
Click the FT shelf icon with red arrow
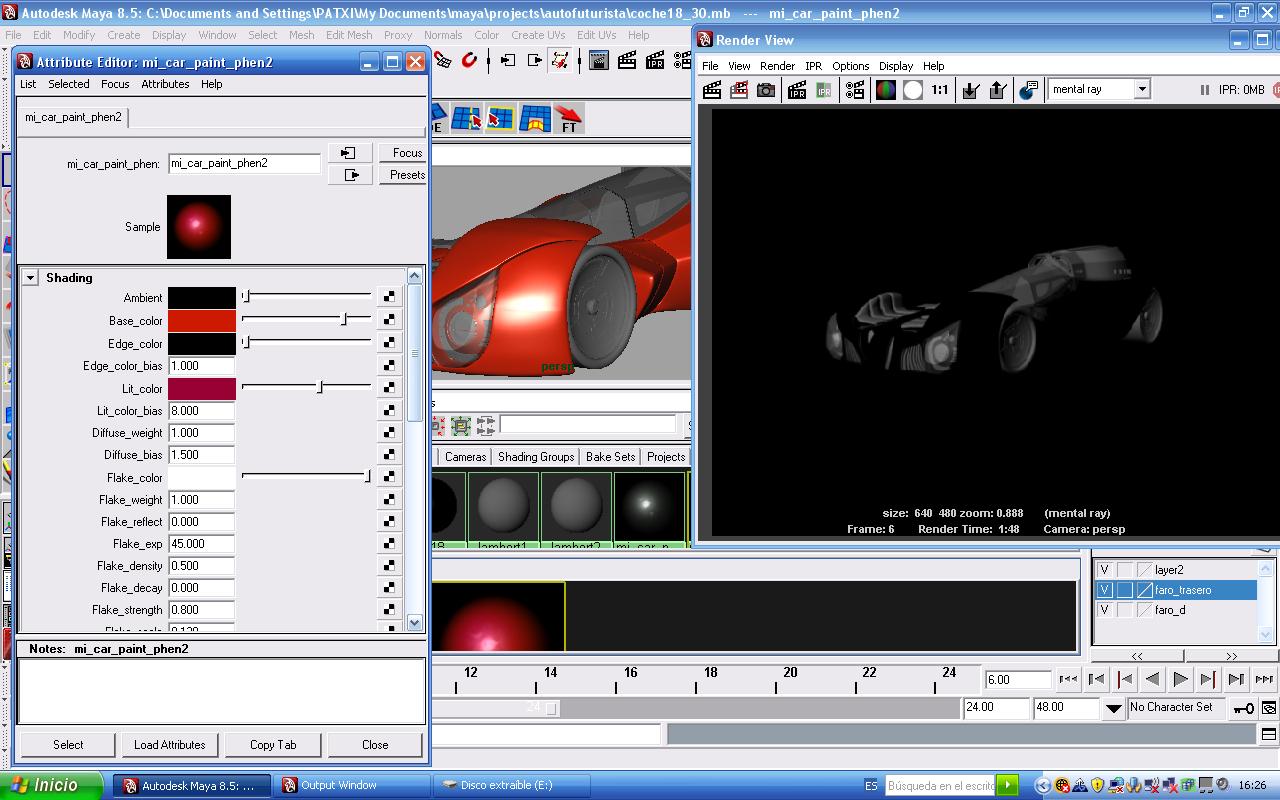click(x=568, y=119)
